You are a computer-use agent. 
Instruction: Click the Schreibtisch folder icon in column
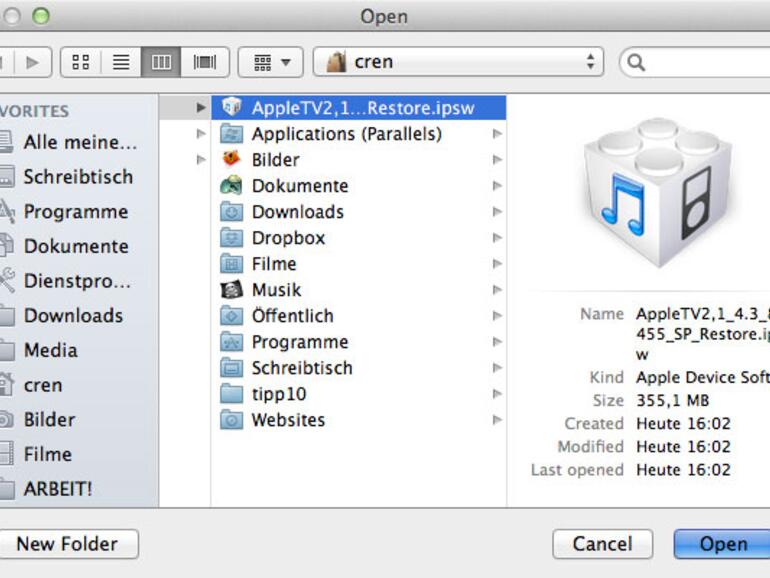(x=232, y=368)
